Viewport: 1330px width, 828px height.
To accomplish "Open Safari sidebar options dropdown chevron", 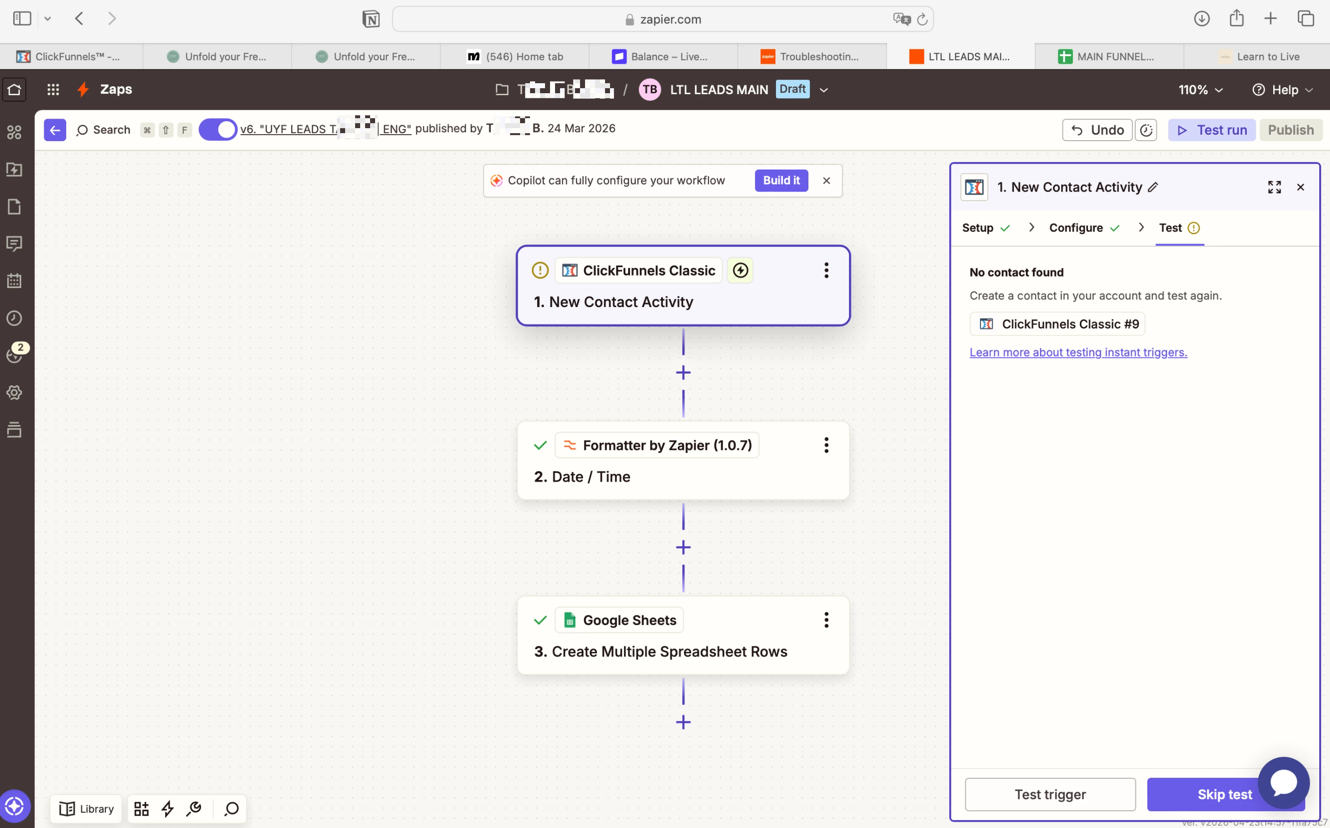I will click(x=47, y=19).
